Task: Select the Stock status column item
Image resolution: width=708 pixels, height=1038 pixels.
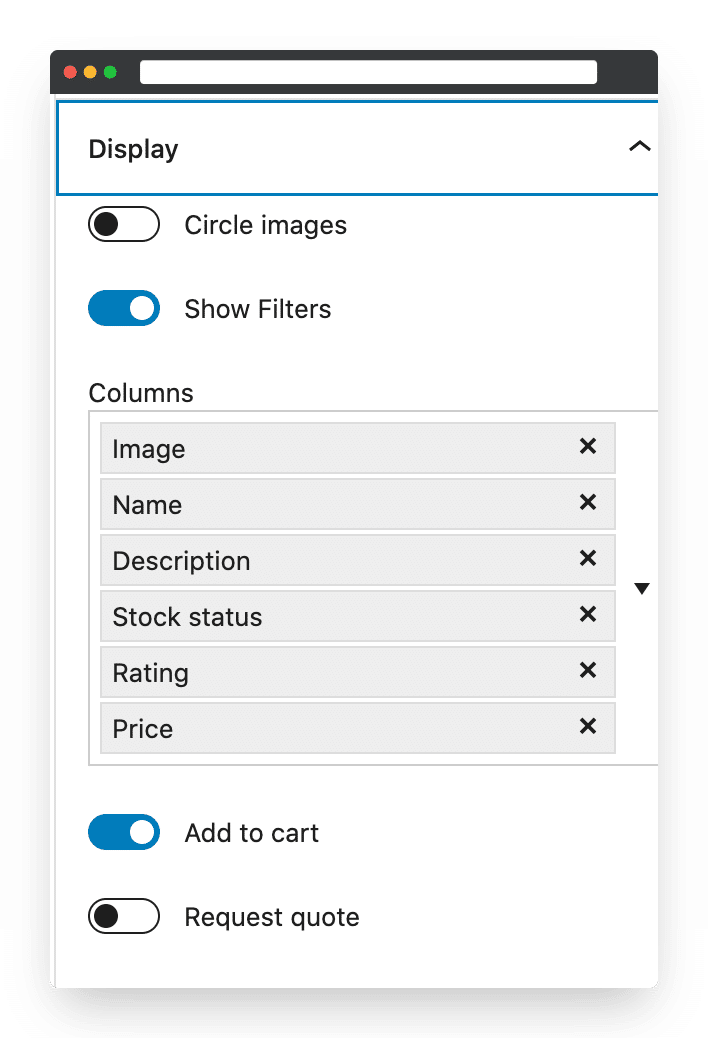Action: pyautogui.click(x=358, y=616)
